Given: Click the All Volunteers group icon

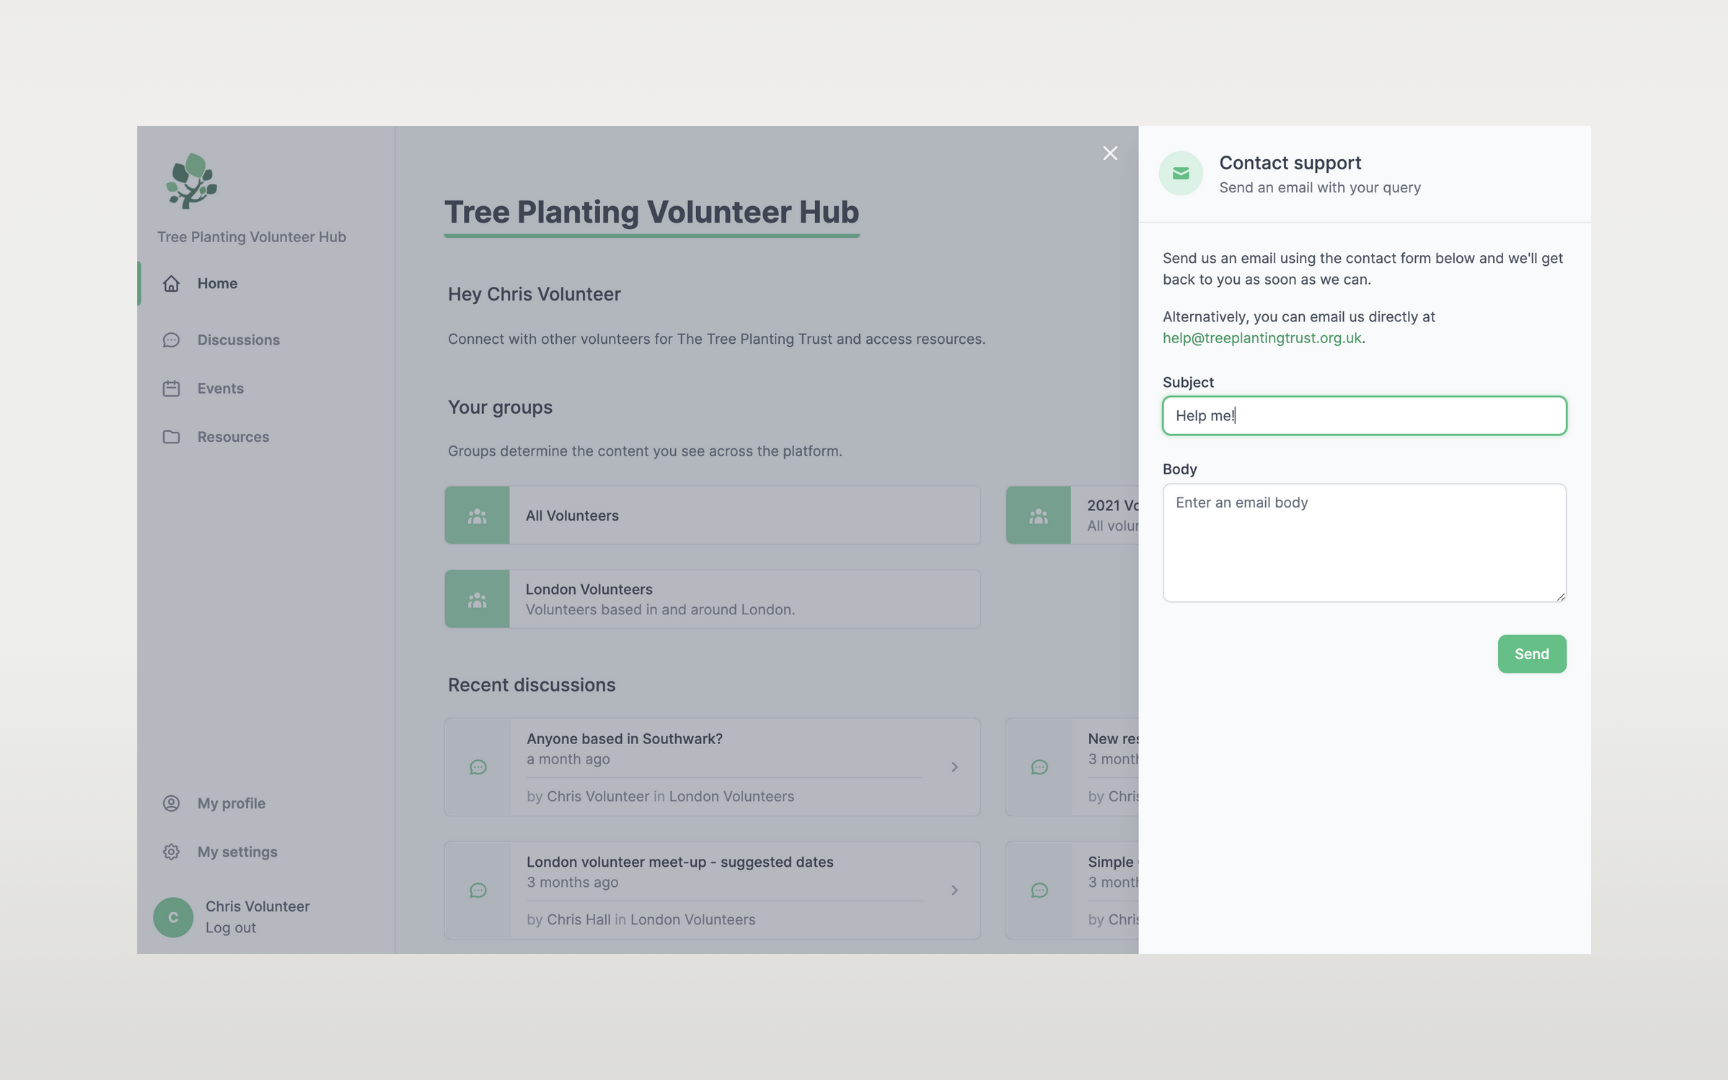Looking at the screenshot, I should 477,516.
